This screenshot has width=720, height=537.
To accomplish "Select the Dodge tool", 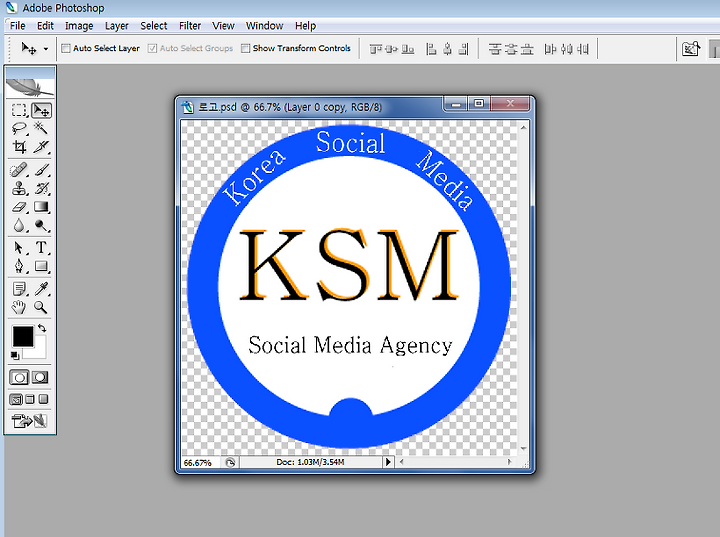I will (41, 225).
